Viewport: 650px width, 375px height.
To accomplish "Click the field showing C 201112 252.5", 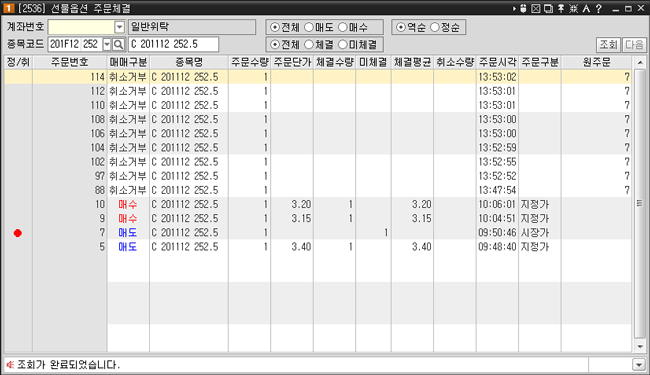I will pyautogui.click(x=173, y=44).
